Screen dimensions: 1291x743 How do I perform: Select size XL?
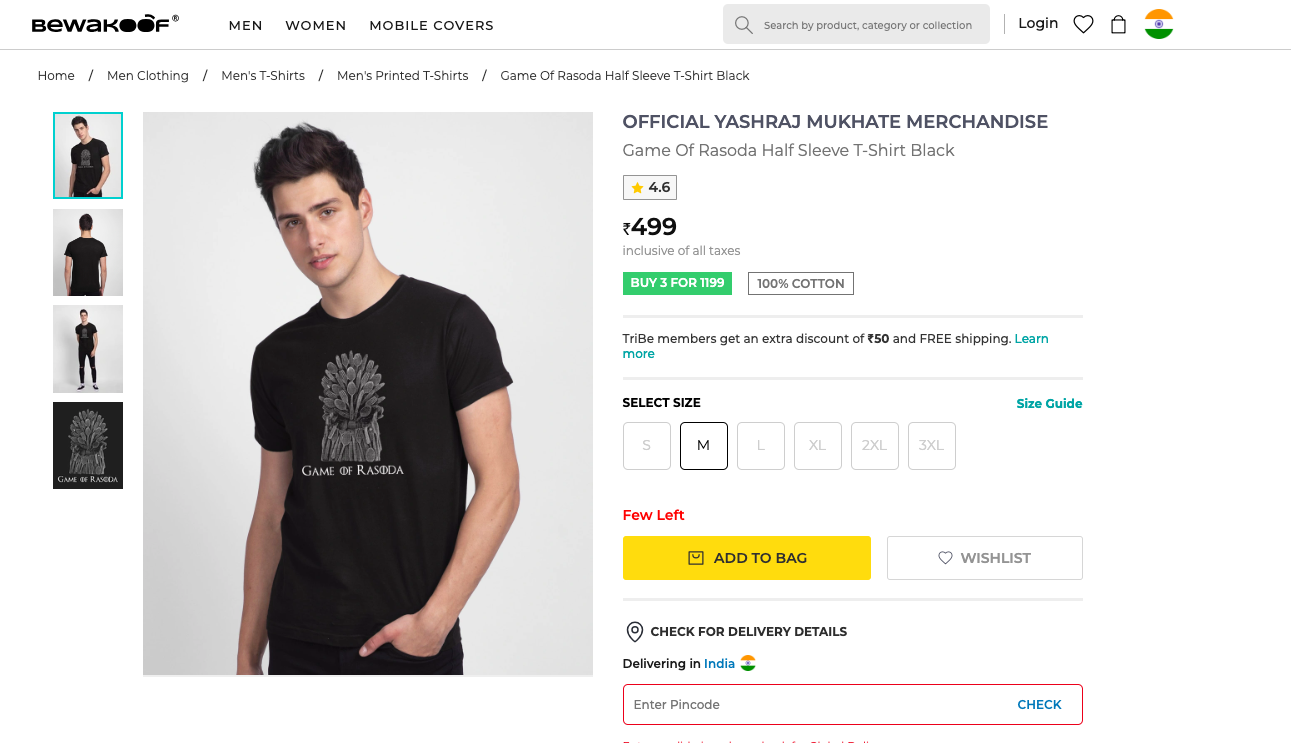(818, 446)
